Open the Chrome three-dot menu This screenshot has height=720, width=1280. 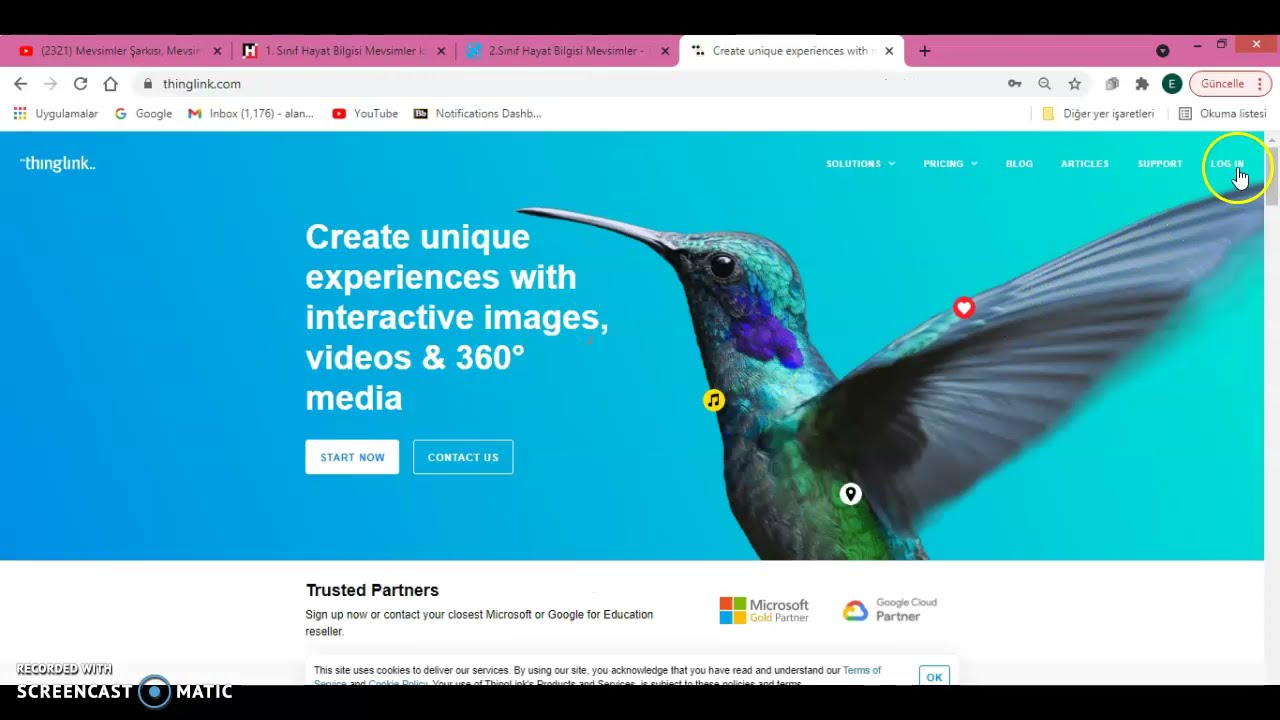1260,84
